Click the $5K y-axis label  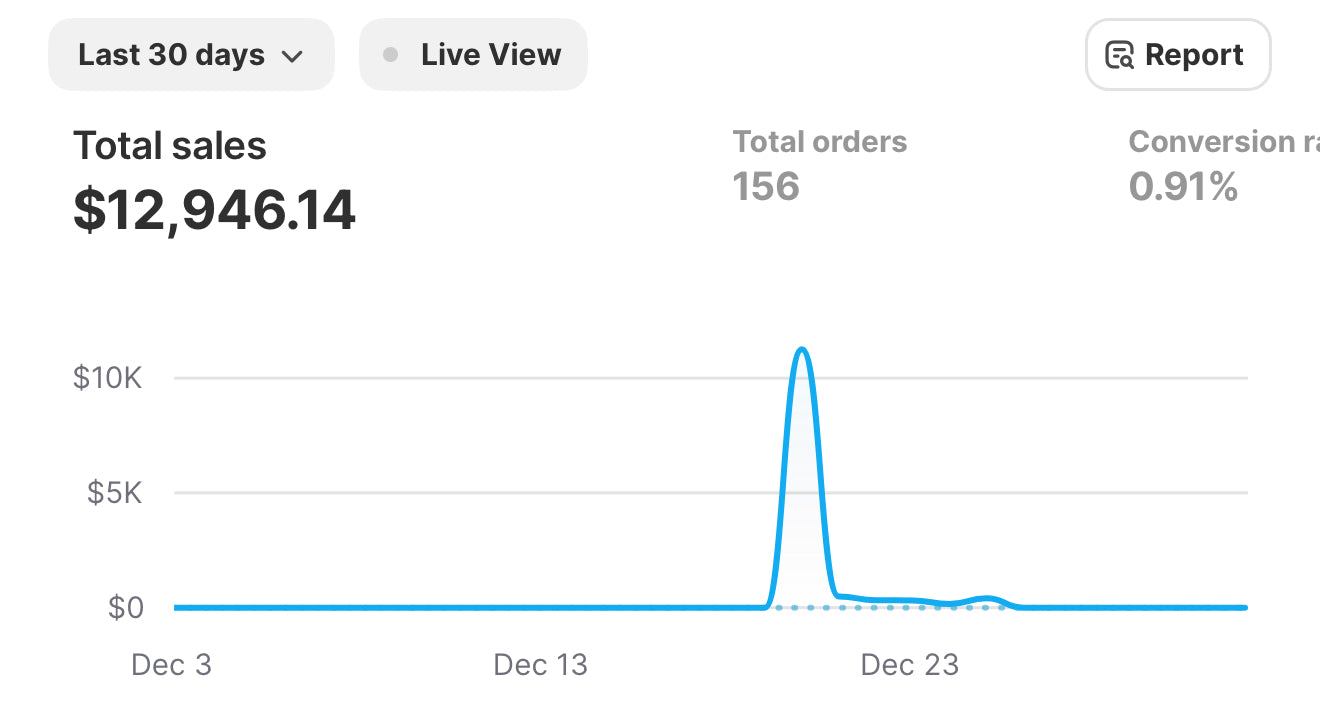click(x=115, y=493)
